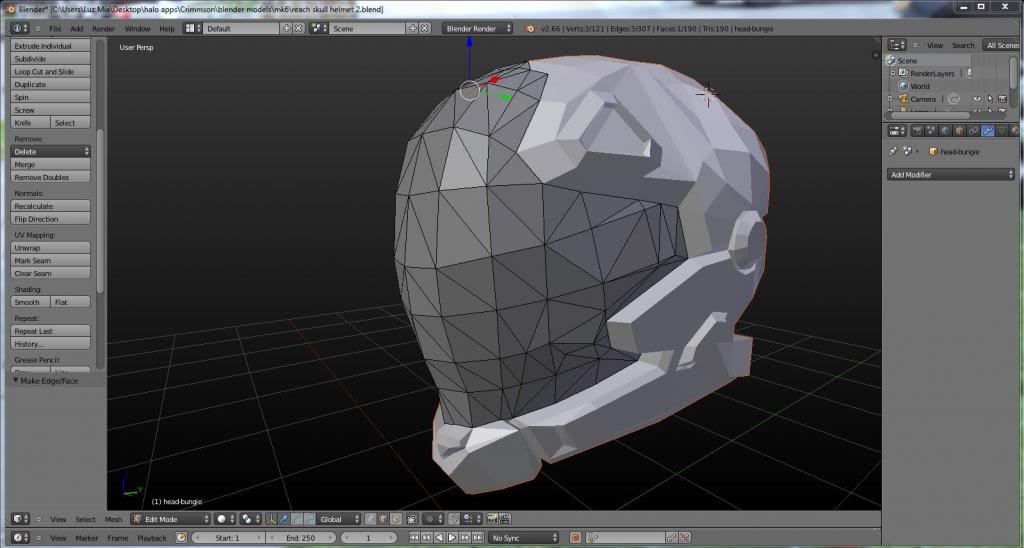The width and height of the screenshot is (1024, 548).
Task: Open the No Sync dropdown
Action: coord(524,538)
